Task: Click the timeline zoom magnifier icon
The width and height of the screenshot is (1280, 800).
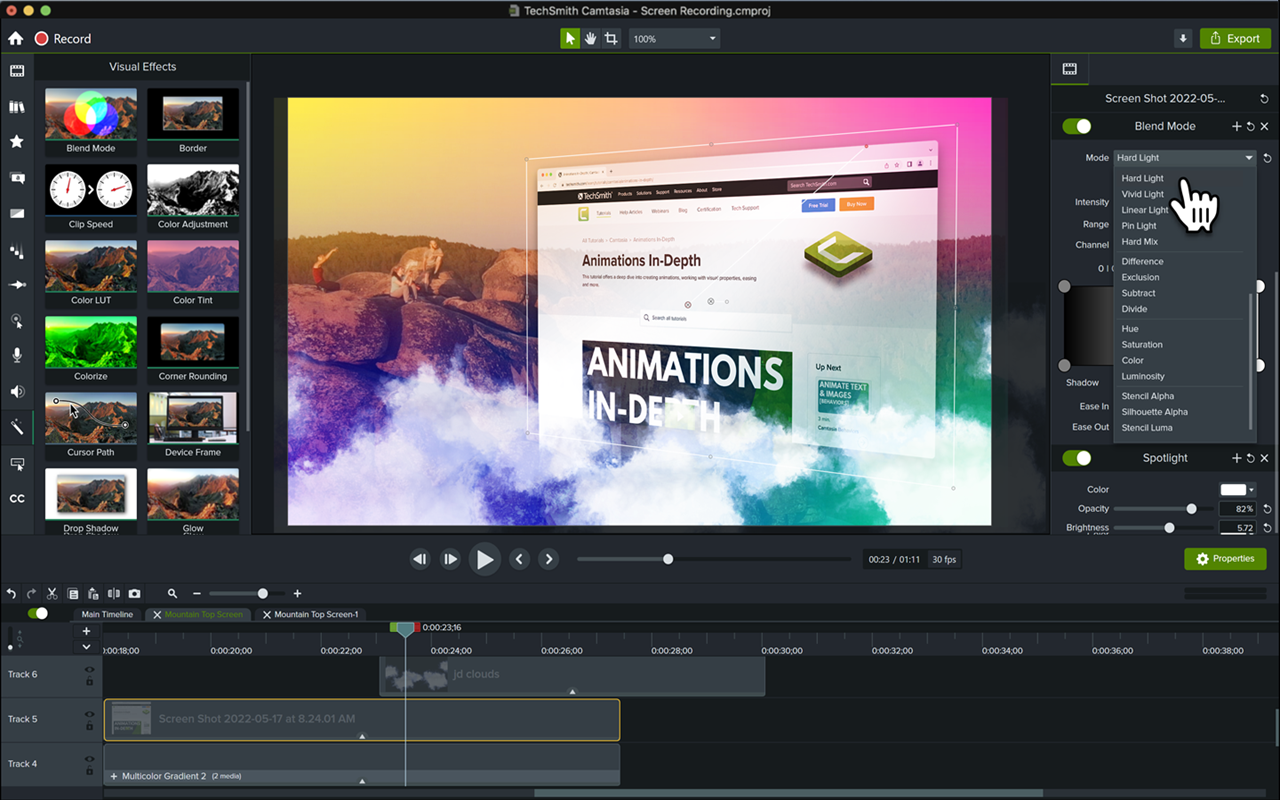Action: tap(173, 593)
